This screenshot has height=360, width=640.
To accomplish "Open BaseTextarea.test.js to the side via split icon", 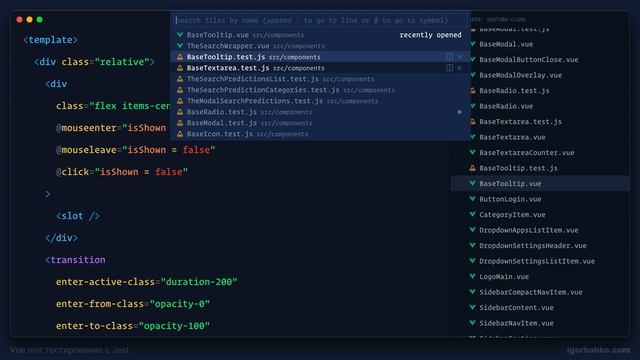I will coord(449,68).
